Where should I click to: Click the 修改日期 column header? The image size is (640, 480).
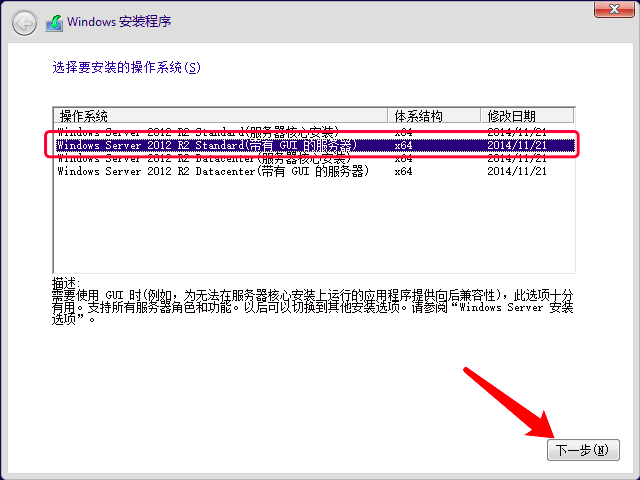coord(527,116)
